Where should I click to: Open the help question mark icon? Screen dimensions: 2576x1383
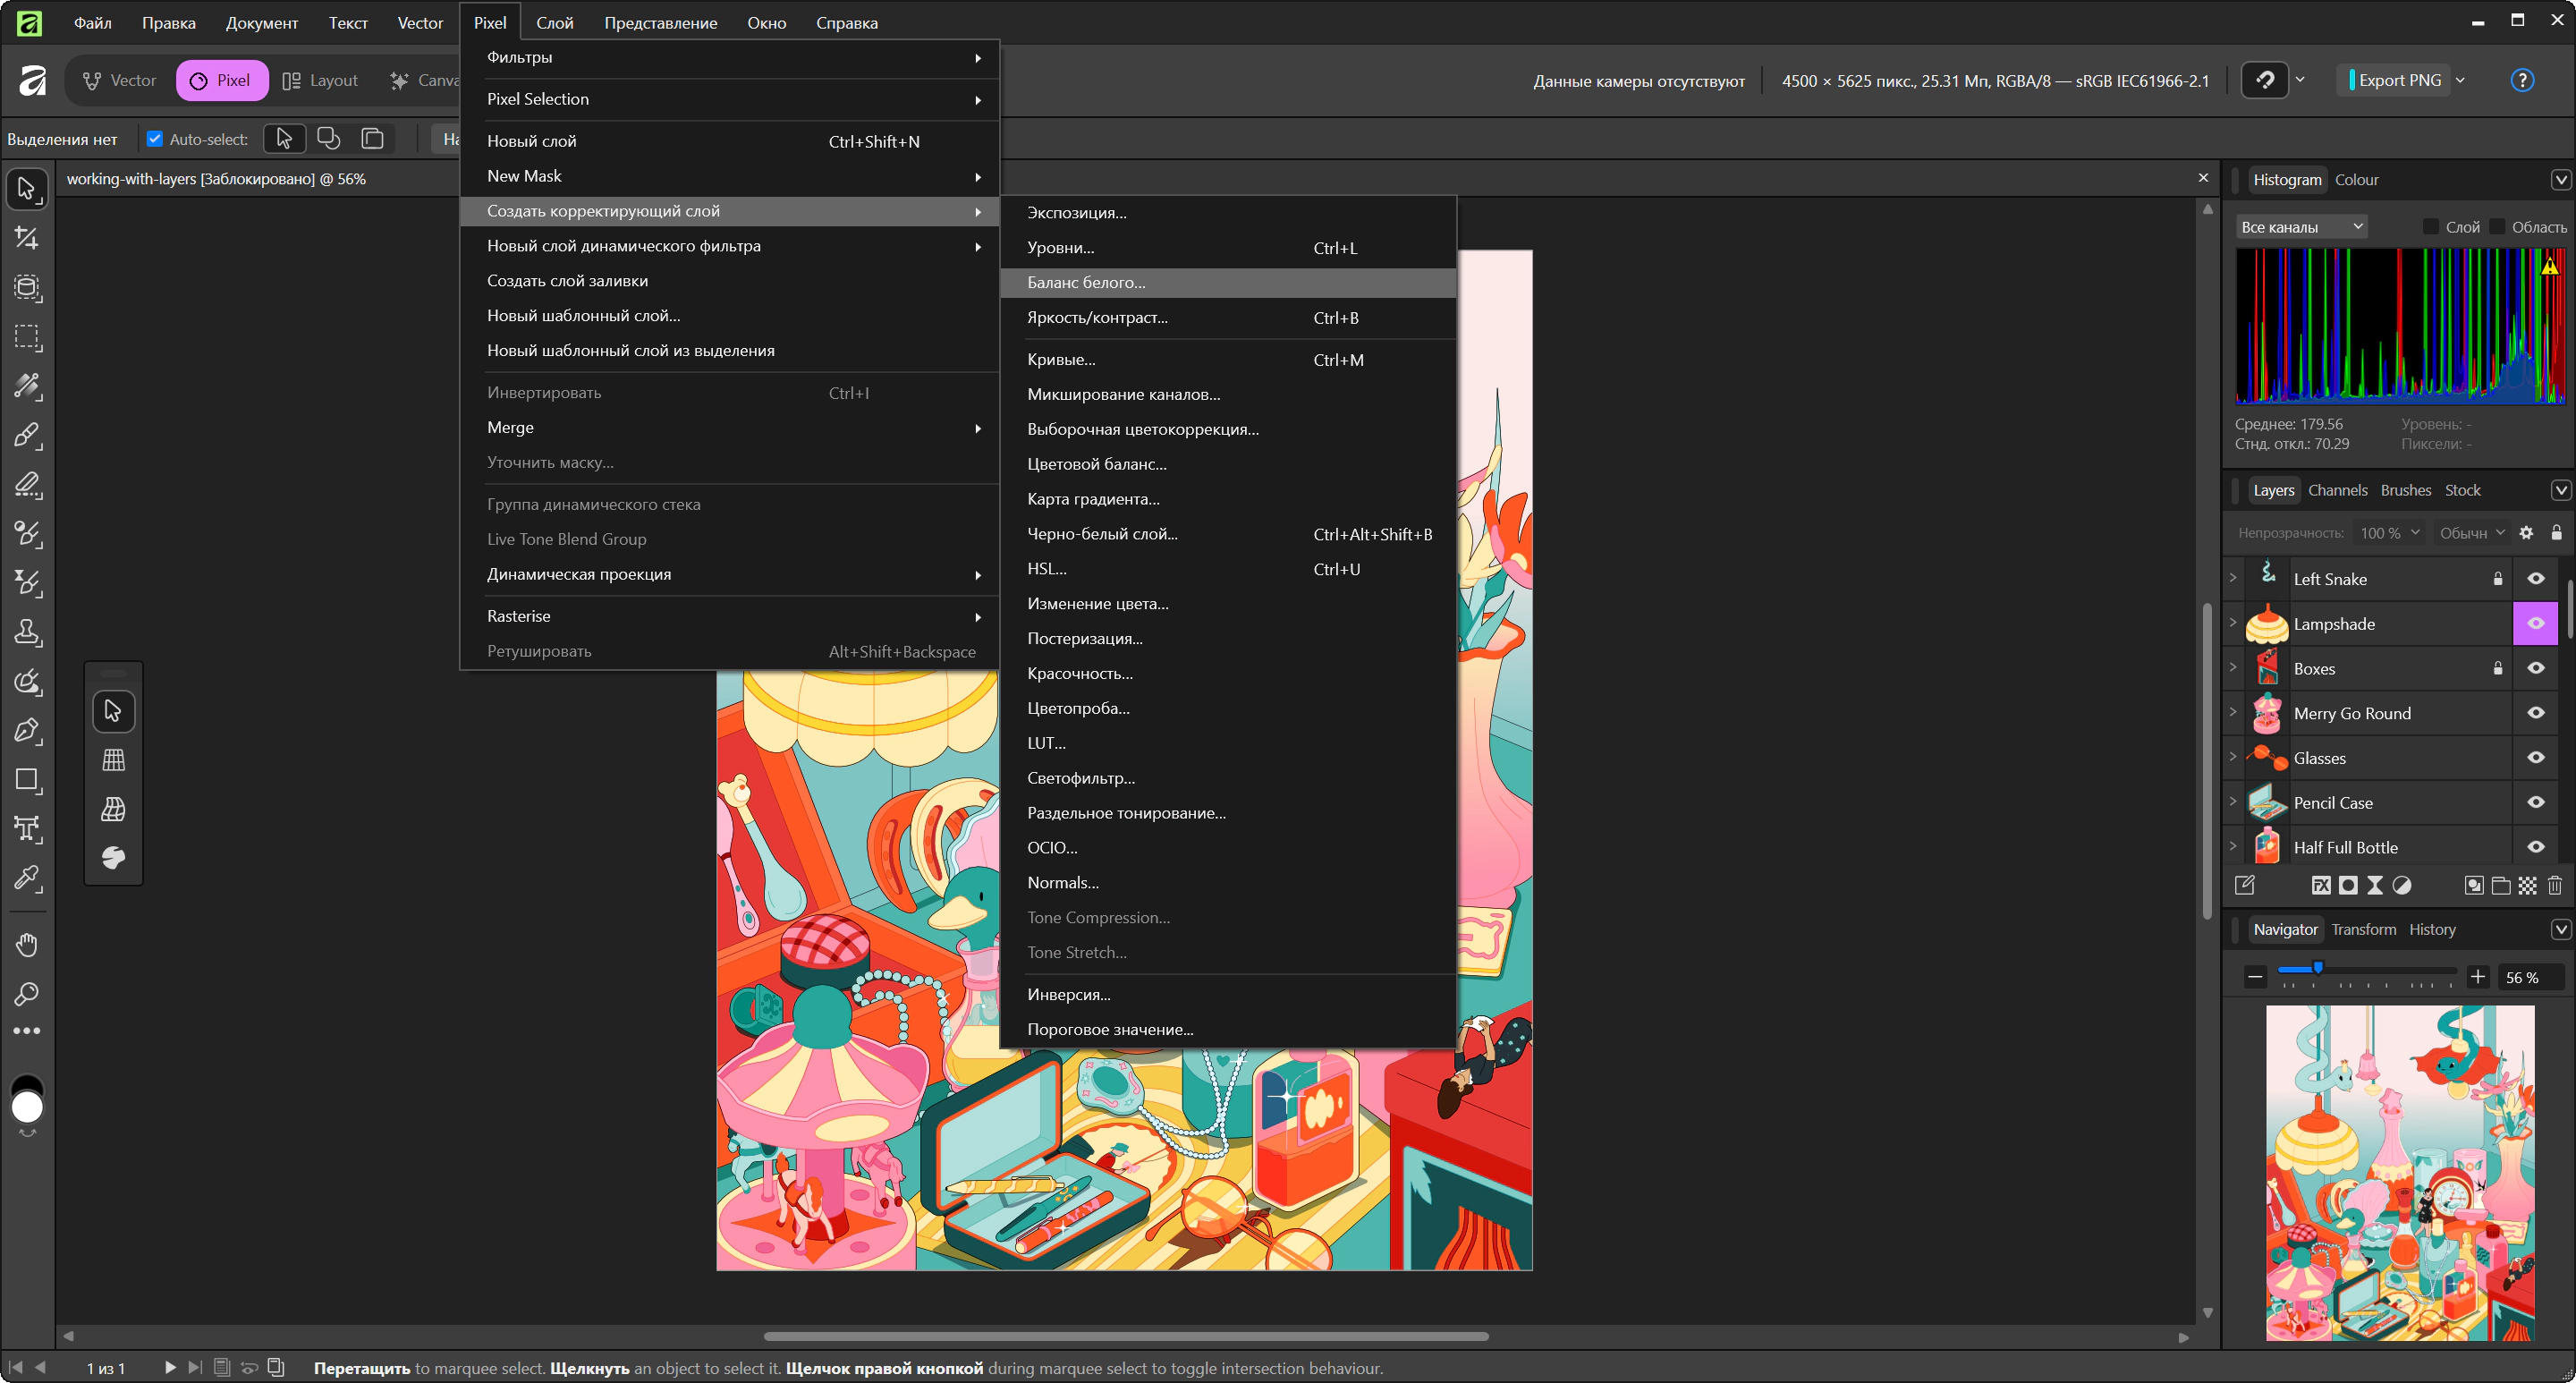tap(2522, 81)
